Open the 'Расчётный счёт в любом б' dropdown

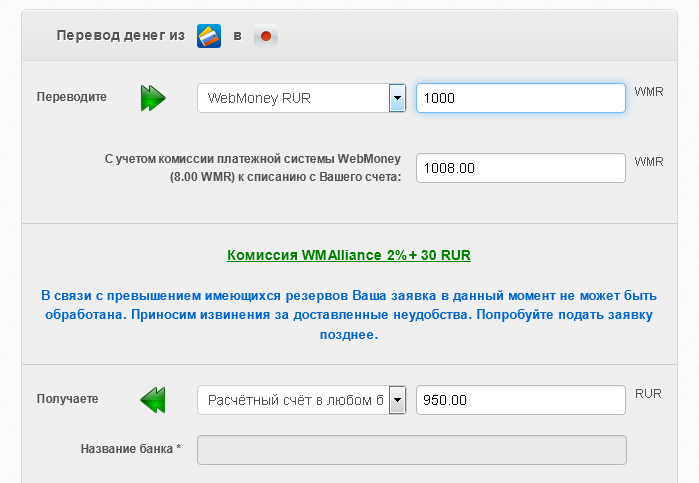(301, 400)
